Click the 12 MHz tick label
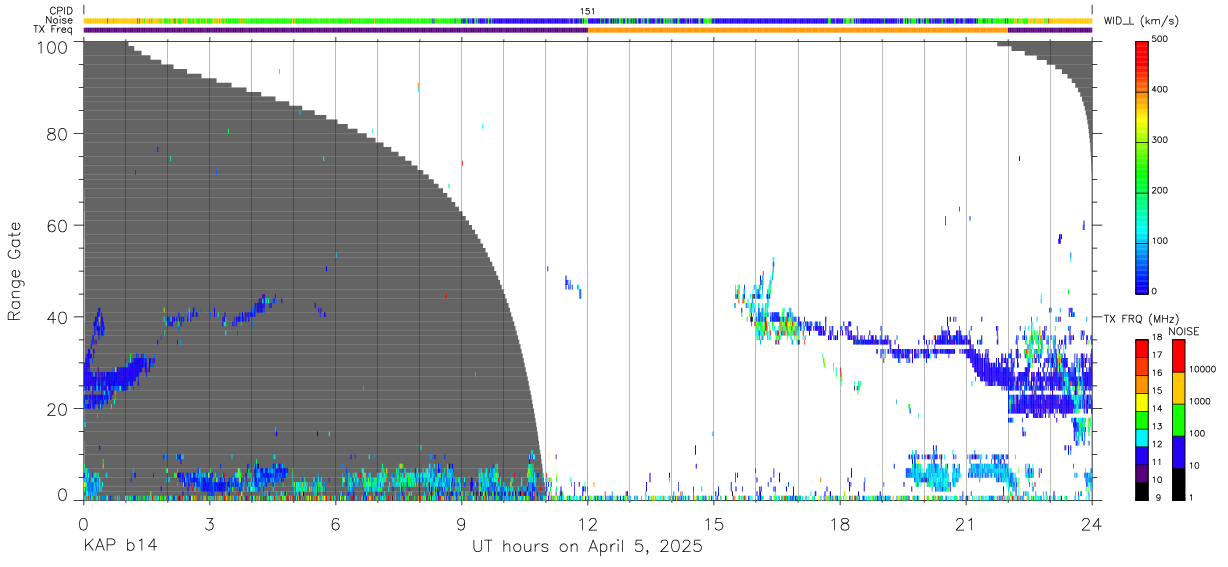This screenshot has height=567, width=1228. [1158, 443]
